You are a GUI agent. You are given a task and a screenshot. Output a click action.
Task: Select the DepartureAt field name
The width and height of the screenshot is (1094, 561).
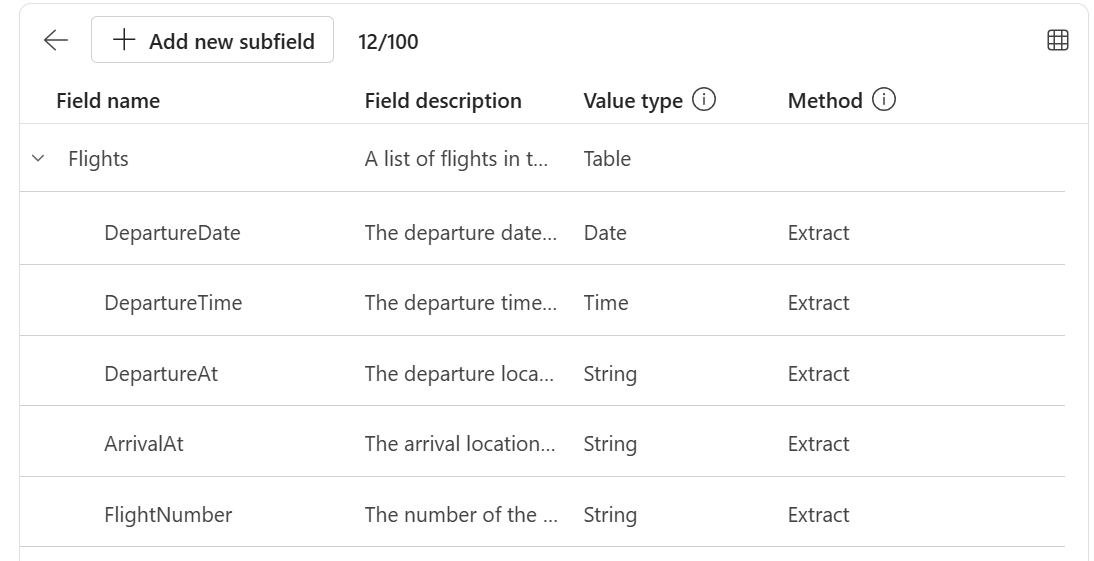(x=161, y=373)
